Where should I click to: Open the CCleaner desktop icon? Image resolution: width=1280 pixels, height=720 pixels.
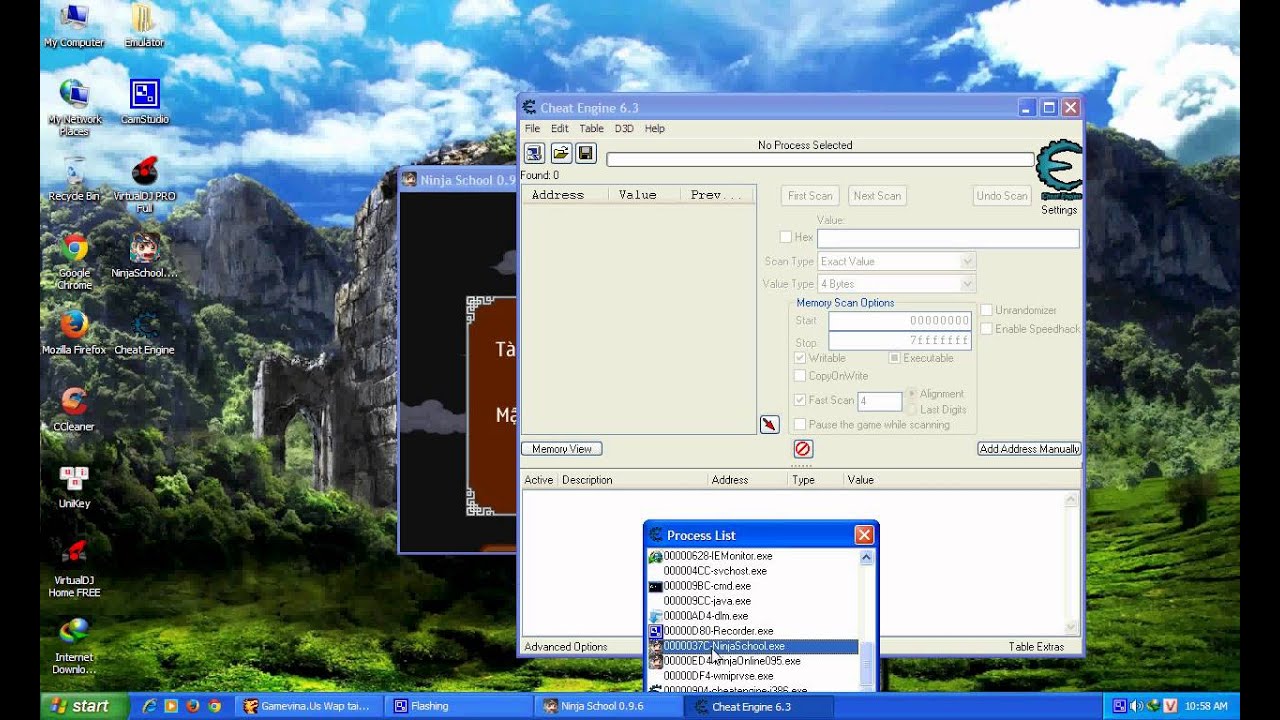coord(74,410)
